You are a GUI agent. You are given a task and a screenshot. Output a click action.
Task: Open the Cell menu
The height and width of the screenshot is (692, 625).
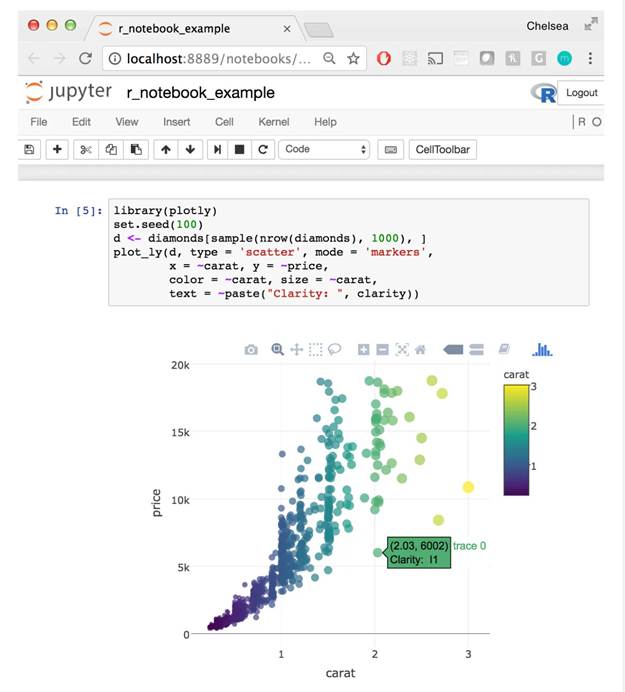[224, 122]
